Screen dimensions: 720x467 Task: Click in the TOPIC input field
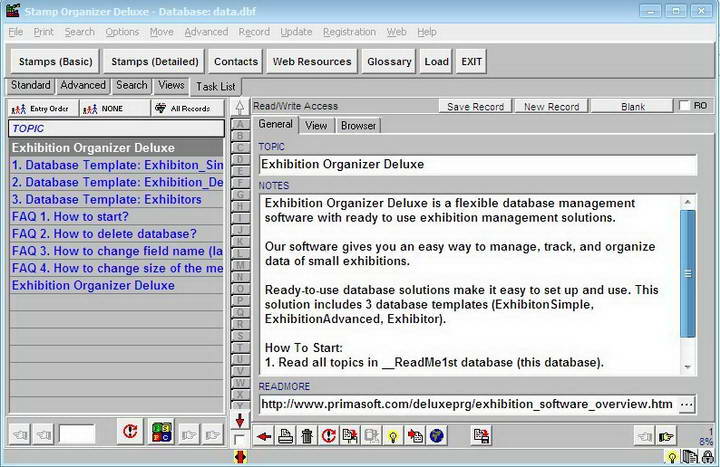(x=478, y=164)
